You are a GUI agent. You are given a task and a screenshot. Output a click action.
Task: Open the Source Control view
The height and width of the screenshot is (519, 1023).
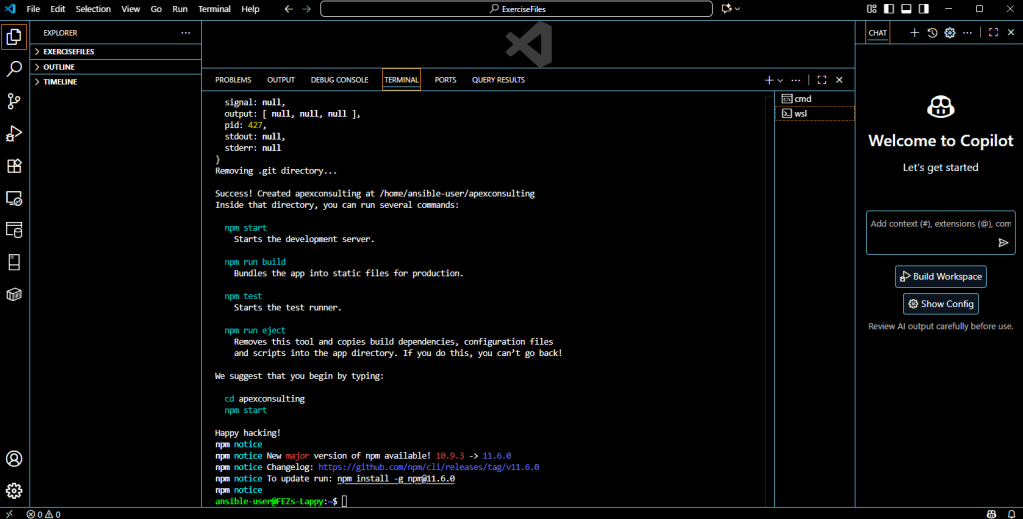pyautogui.click(x=14, y=101)
